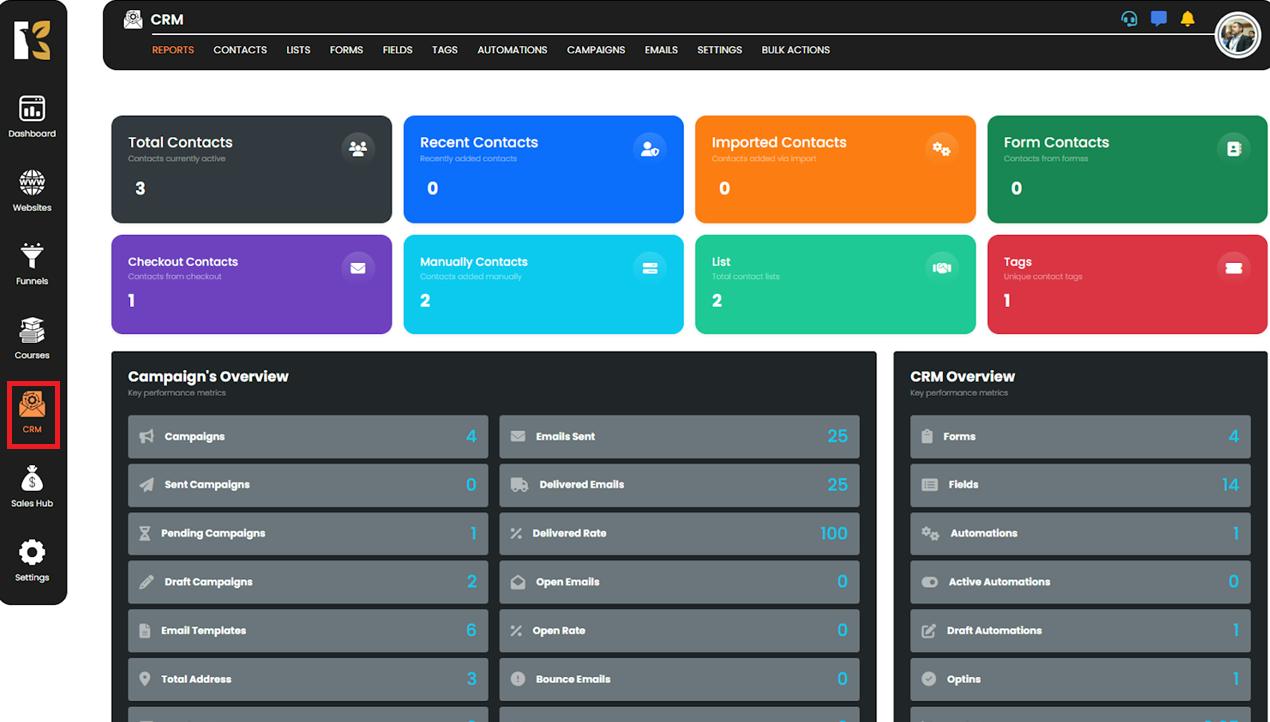Click the Active Automations row
Screen dimensions: 1270x722
1080,582
